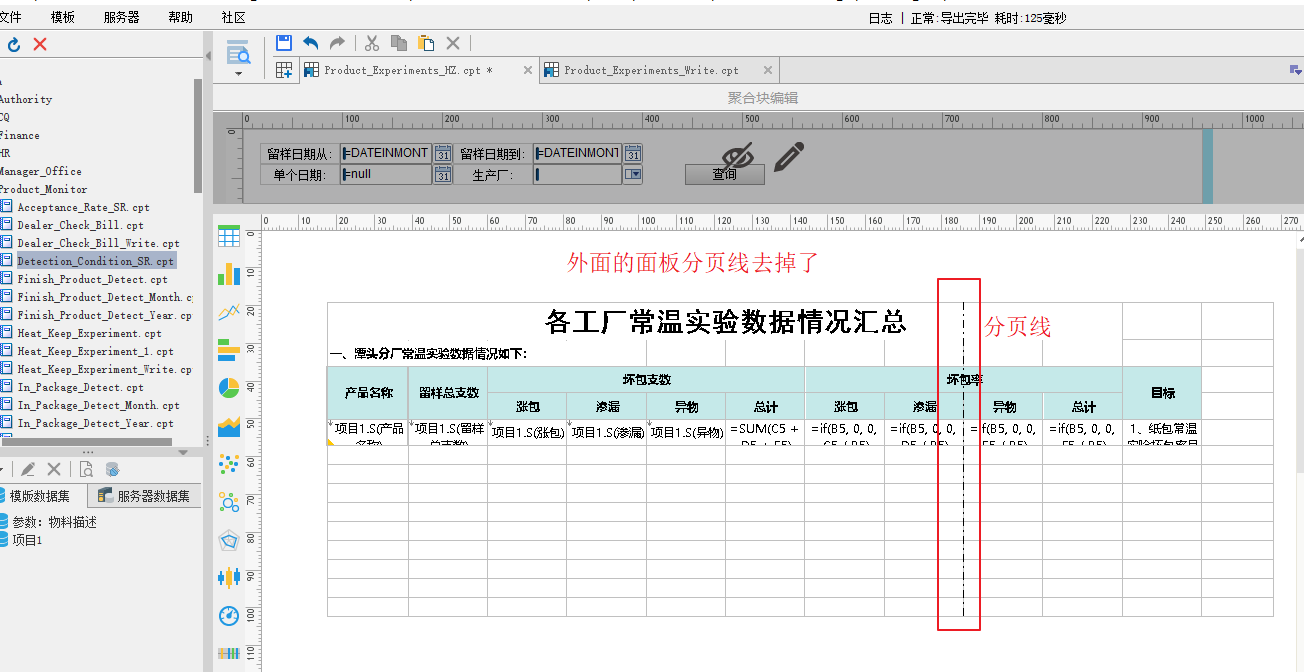The image size is (1304, 672).
Task: Insert a line chart from side toolbar
Action: tap(229, 312)
